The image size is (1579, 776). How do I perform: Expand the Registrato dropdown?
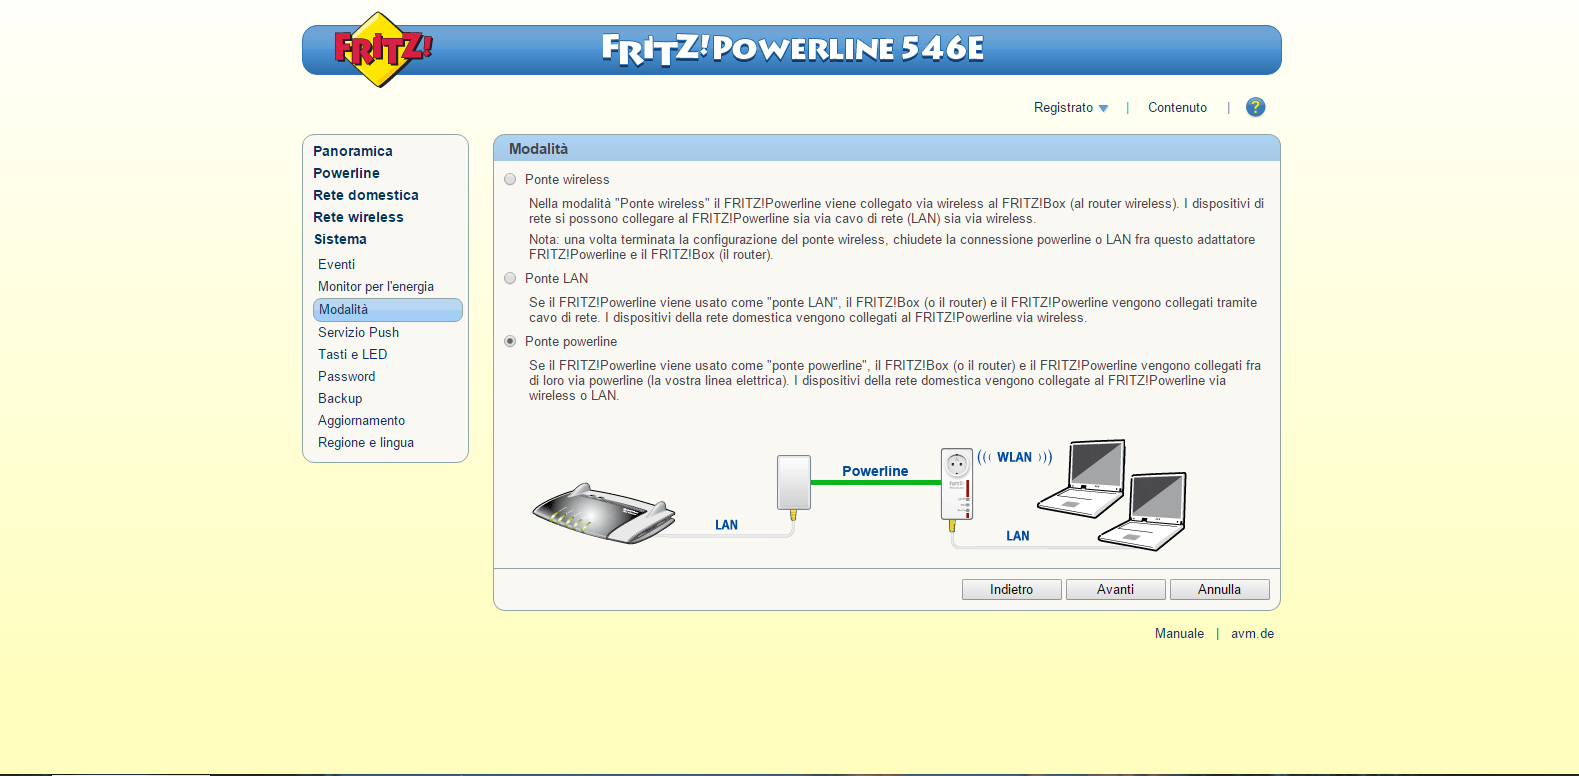1070,108
